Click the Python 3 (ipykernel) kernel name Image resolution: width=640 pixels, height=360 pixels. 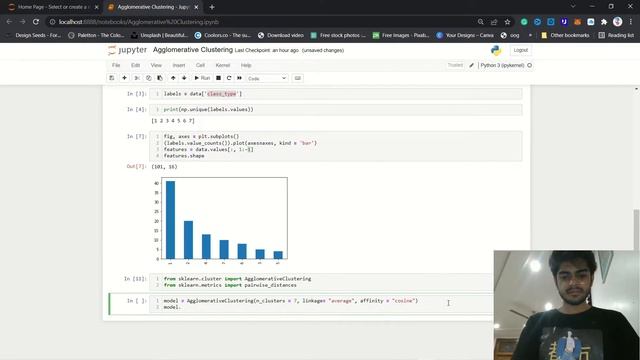point(502,65)
